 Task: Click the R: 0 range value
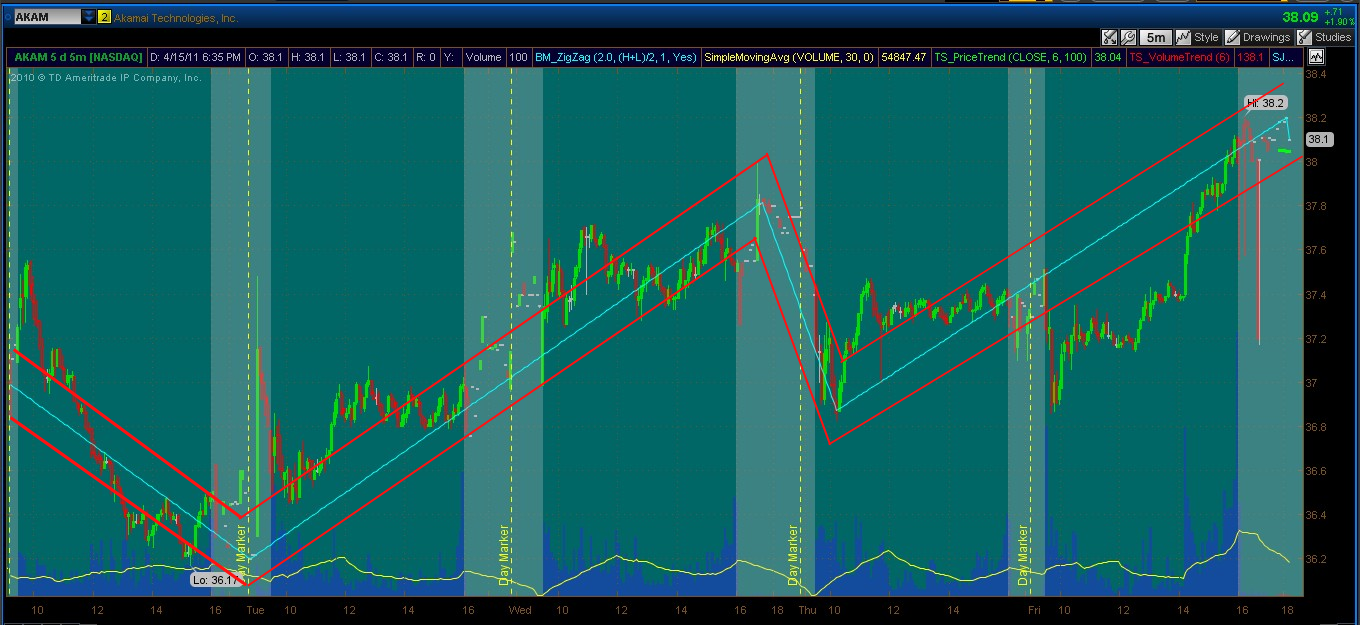click(425, 58)
